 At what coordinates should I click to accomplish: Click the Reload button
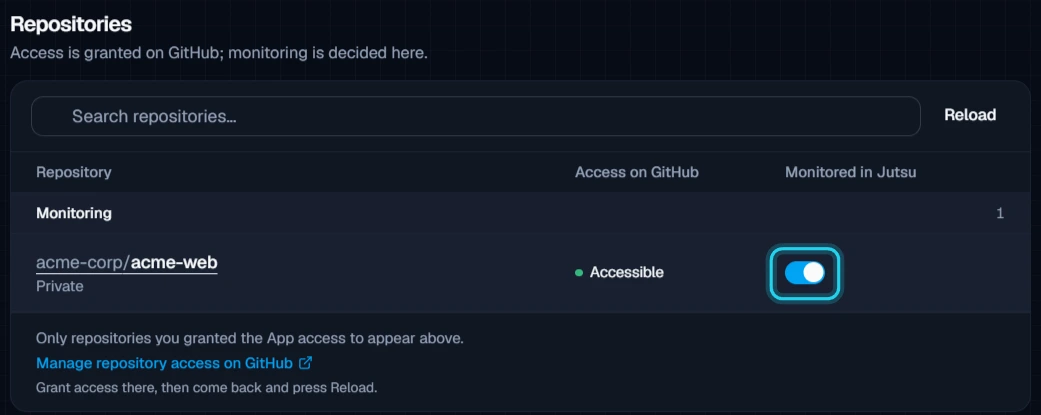[970, 116]
